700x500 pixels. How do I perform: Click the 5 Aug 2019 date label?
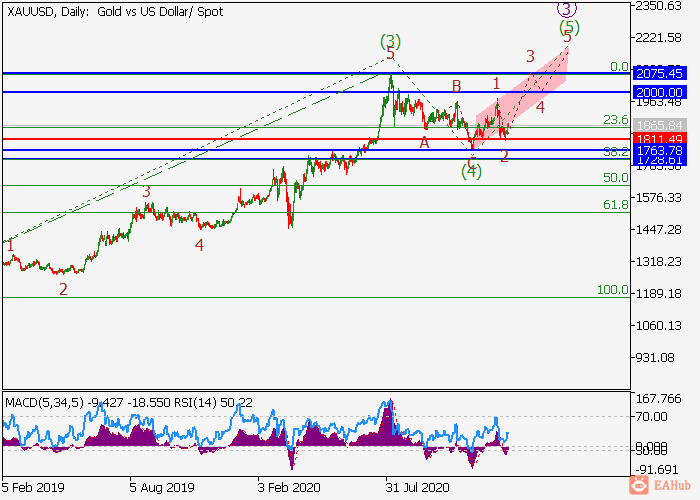(162, 487)
